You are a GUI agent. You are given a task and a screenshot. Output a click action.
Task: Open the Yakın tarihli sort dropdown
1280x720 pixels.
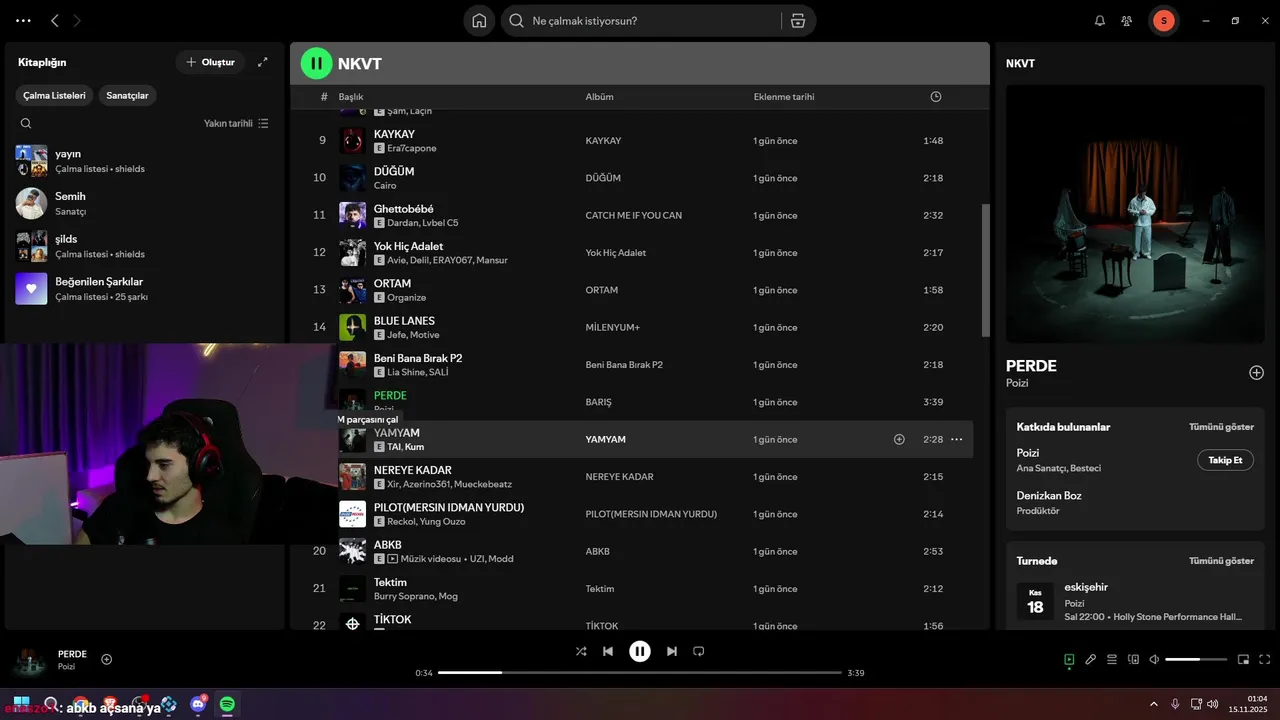[x=236, y=123]
